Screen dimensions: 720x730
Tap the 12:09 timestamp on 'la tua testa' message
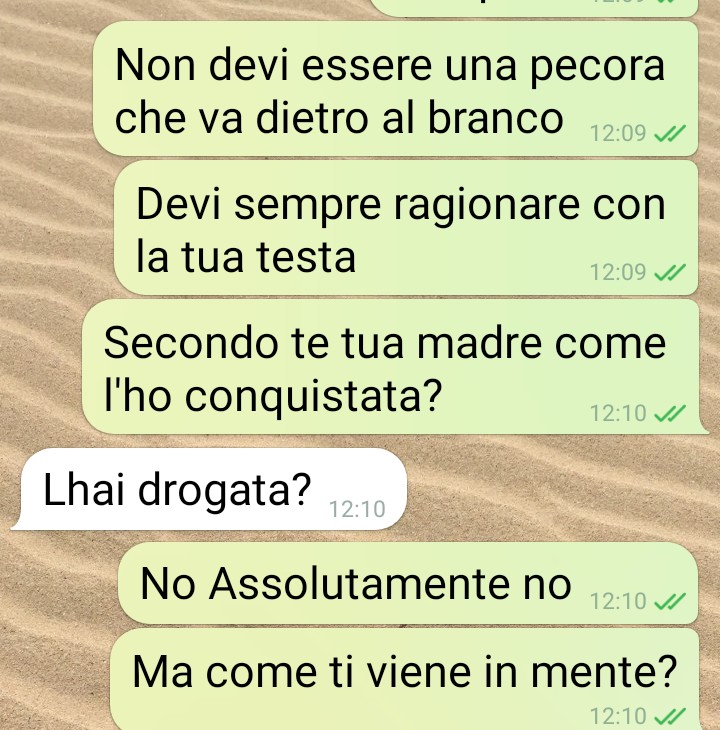pyautogui.click(x=618, y=272)
